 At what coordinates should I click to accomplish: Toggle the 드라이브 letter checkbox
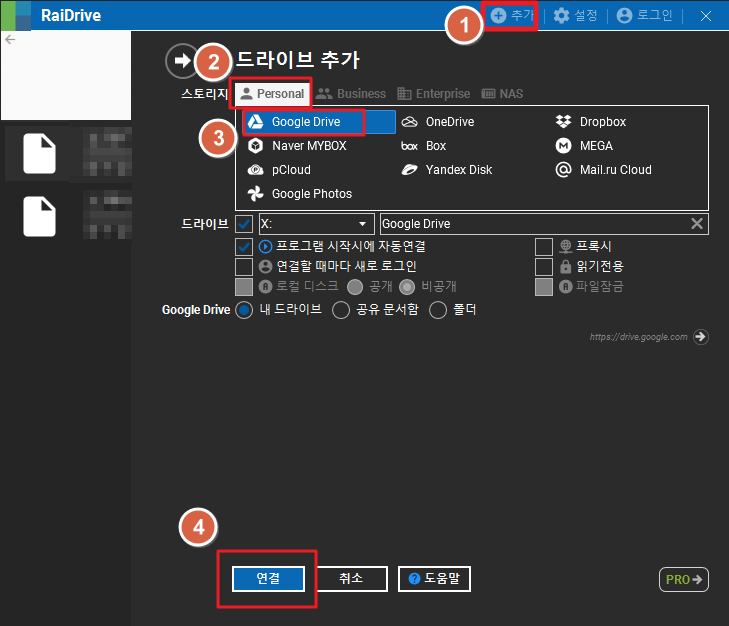tap(244, 224)
